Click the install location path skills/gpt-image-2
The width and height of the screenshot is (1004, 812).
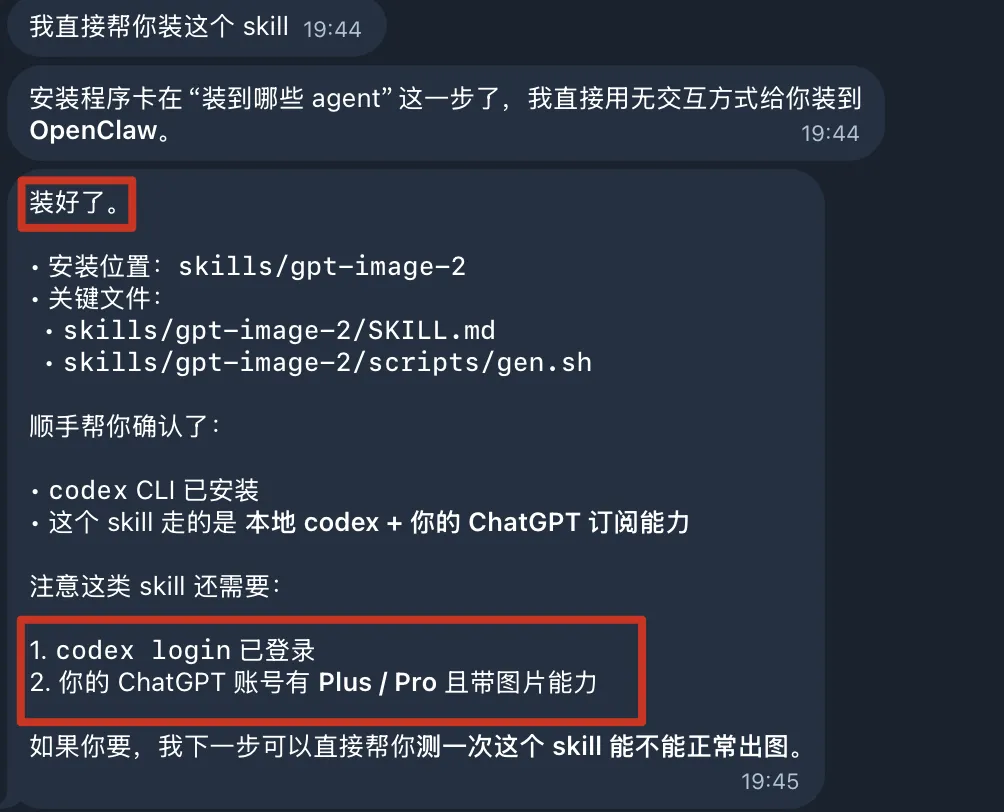[x=322, y=266]
